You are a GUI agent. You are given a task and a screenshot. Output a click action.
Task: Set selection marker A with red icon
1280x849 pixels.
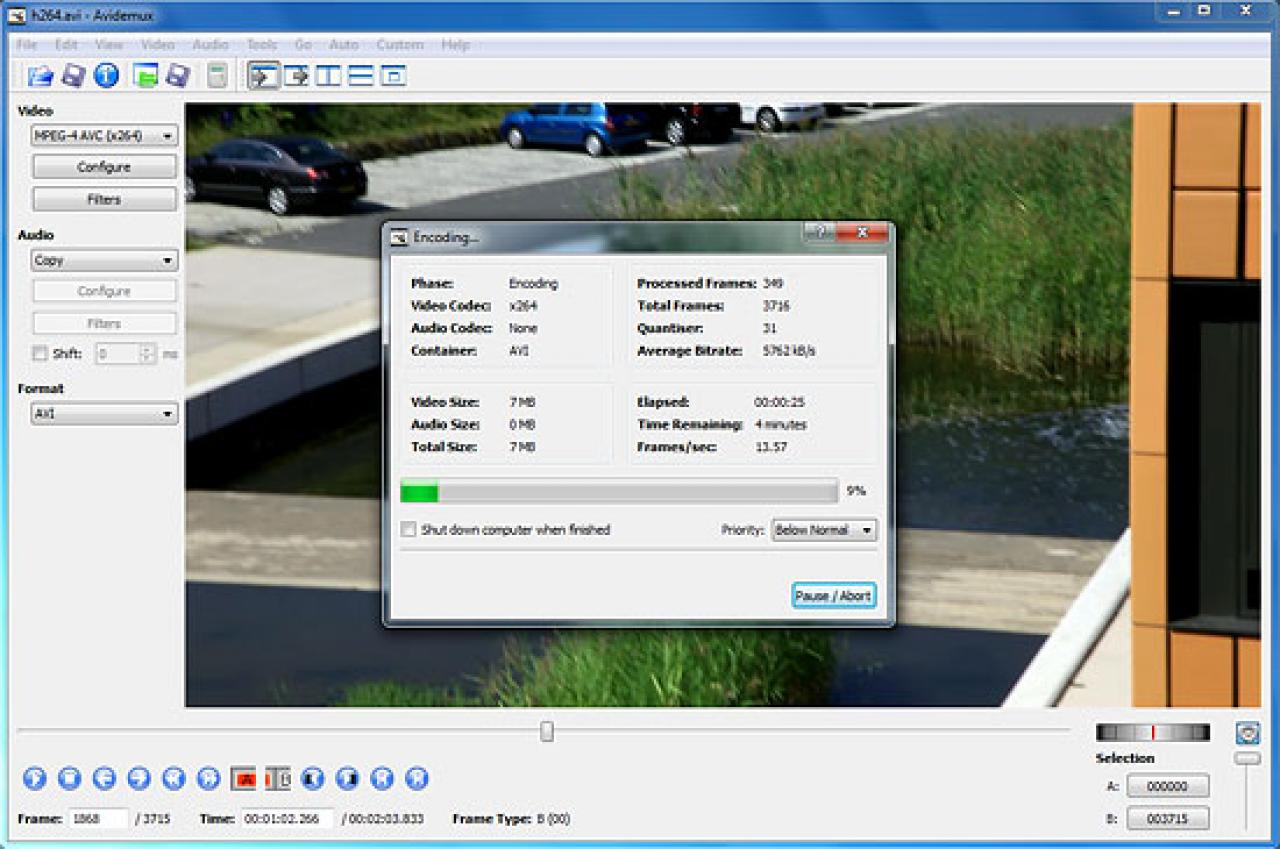(244, 778)
